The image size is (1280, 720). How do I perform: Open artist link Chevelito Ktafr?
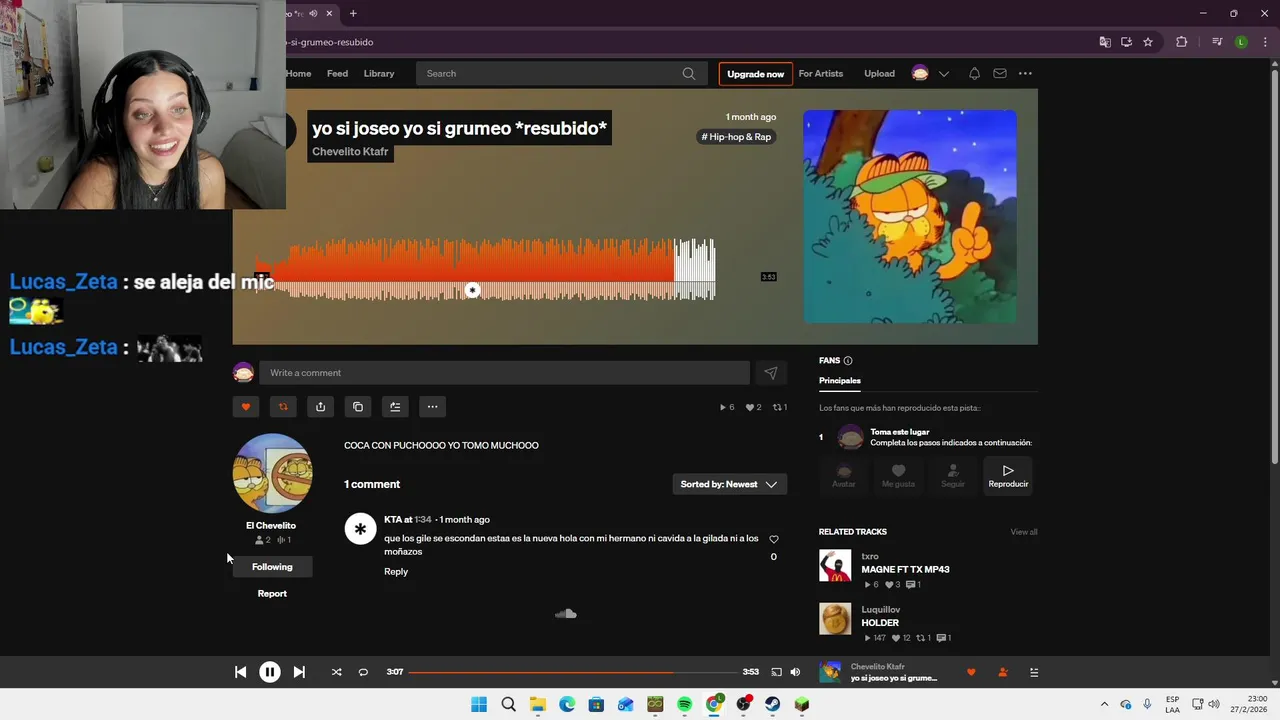pyautogui.click(x=350, y=152)
